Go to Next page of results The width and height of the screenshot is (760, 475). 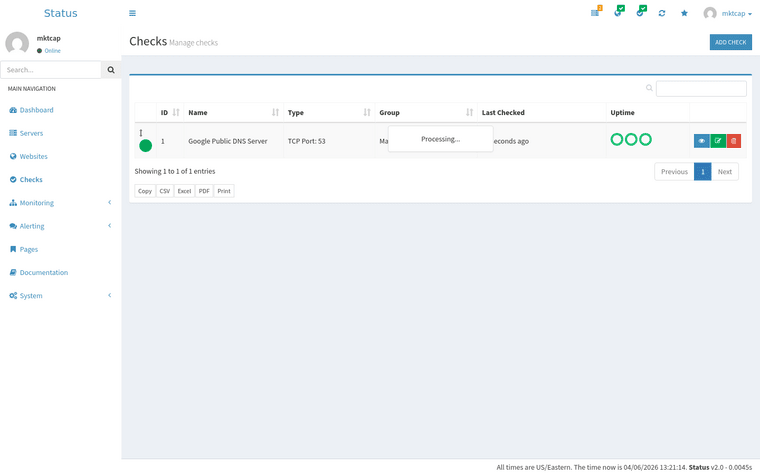725,172
